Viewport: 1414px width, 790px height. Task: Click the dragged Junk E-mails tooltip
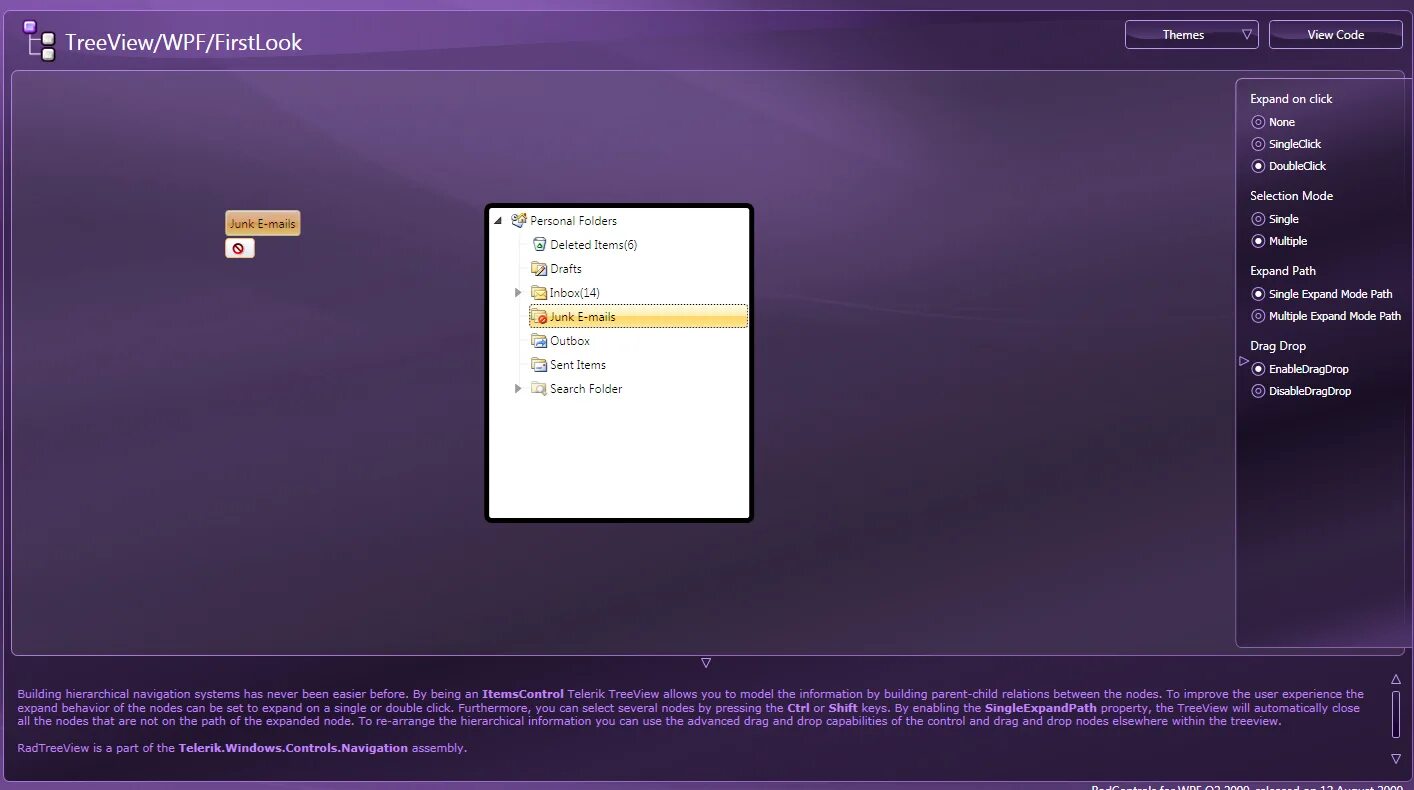262,224
